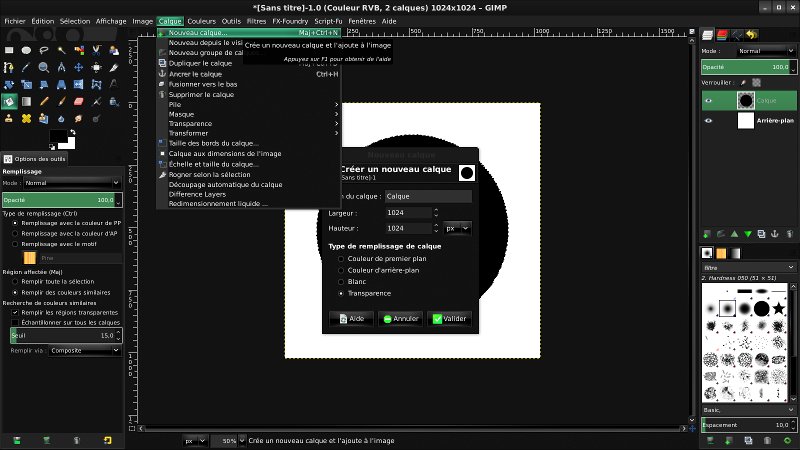This screenshot has width=800, height=450.
Task: Select the Eraser tool
Action: [79, 102]
